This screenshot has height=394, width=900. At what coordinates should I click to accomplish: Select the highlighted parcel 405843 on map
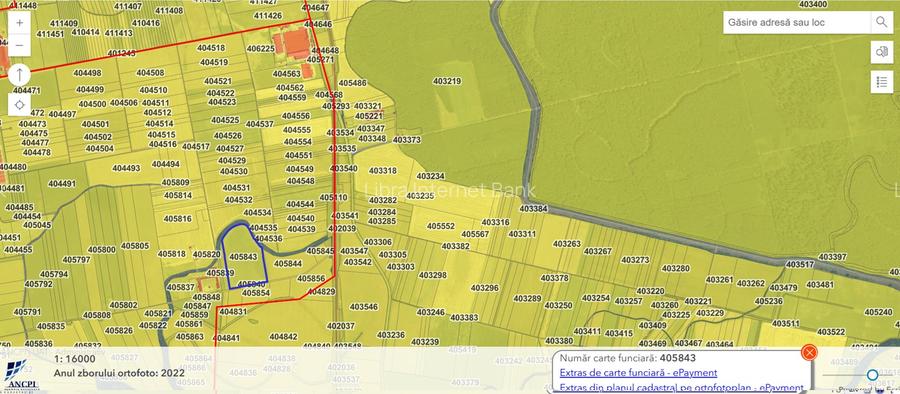(x=244, y=258)
